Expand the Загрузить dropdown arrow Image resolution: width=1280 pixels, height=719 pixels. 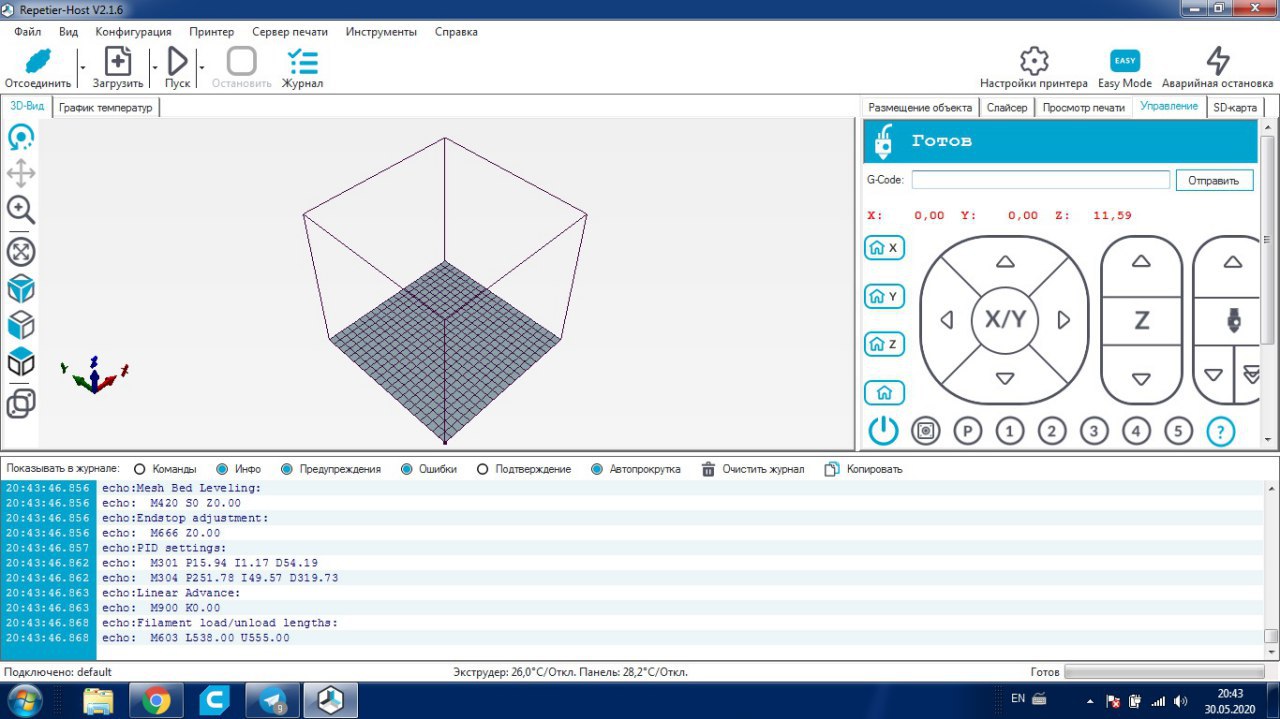[x=154, y=68]
